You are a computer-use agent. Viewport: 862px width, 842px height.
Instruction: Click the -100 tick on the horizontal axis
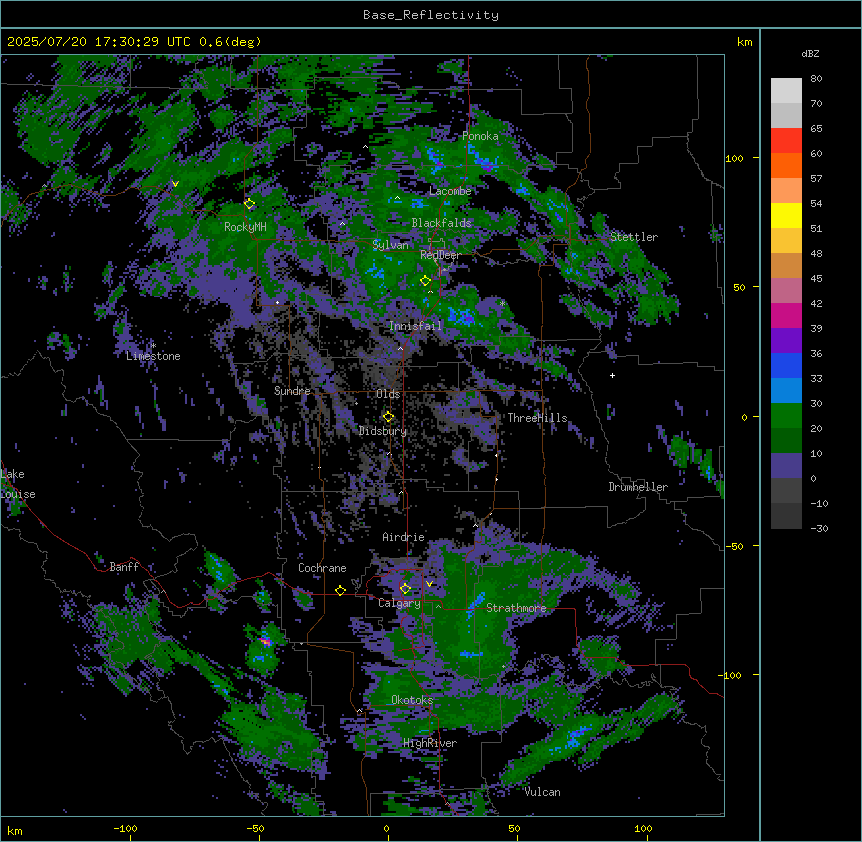(x=125, y=829)
